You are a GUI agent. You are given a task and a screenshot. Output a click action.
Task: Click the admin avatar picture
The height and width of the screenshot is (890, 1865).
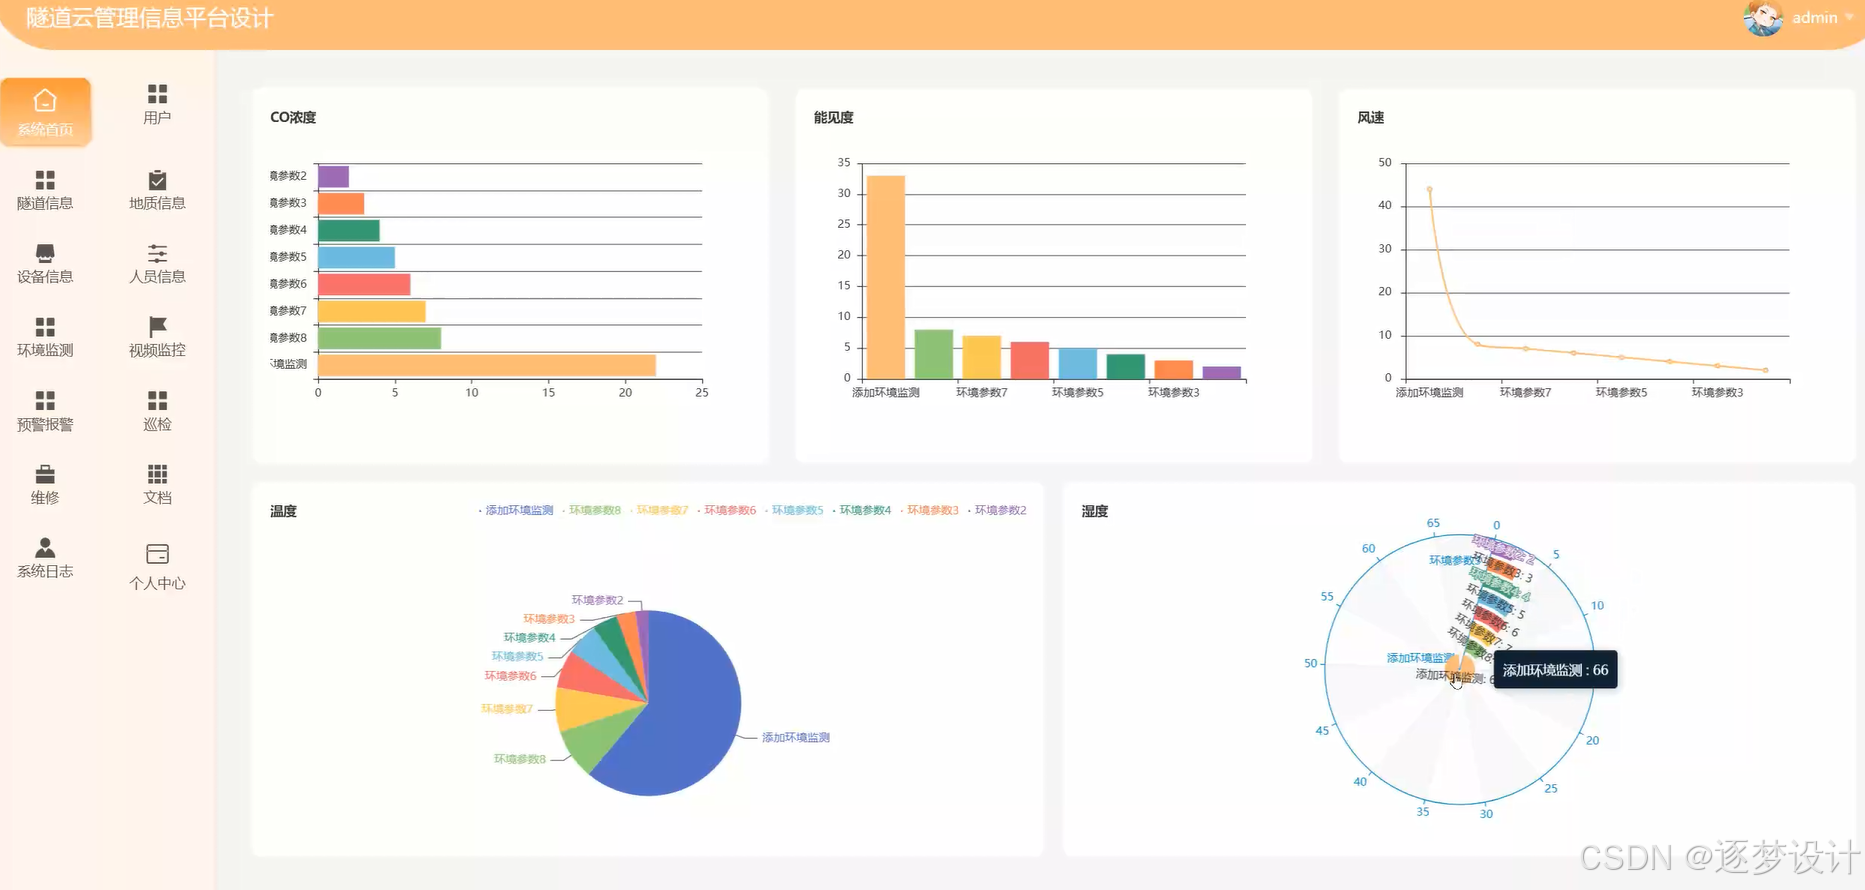click(1763, 18)
